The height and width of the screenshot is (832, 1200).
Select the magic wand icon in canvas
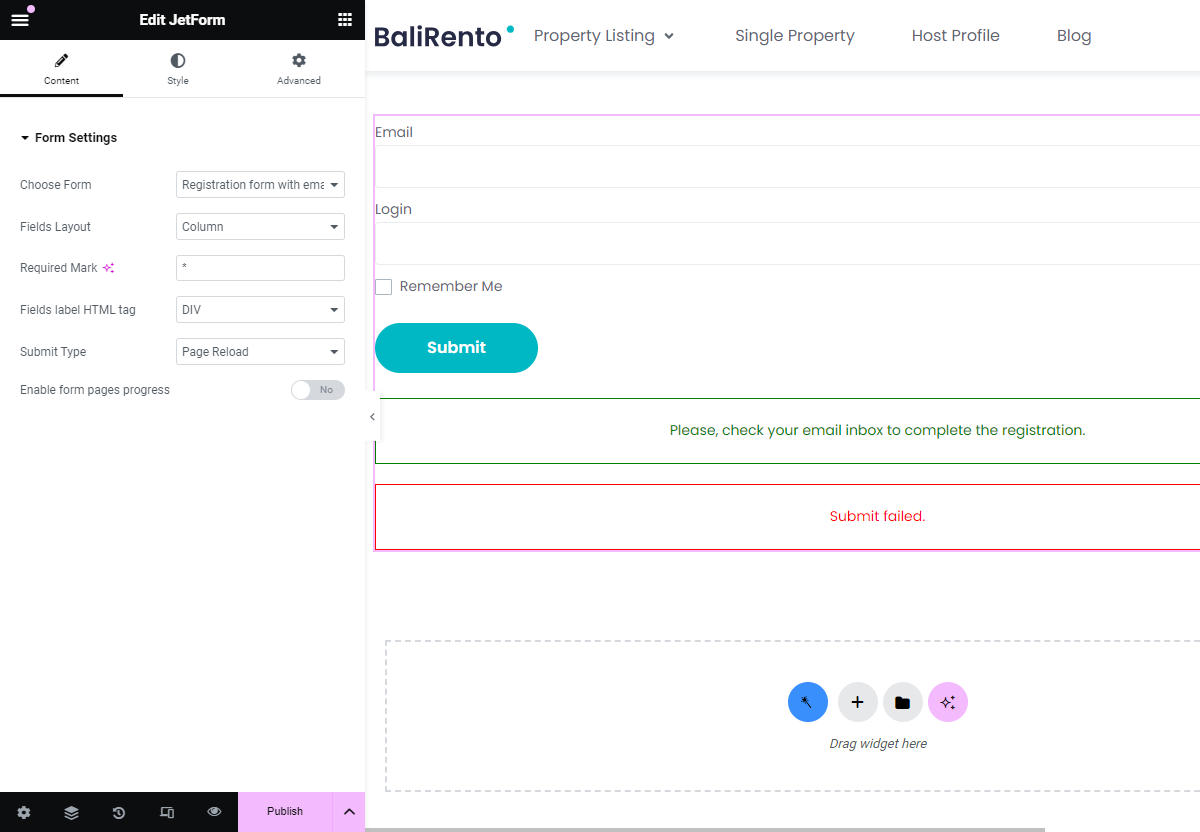[x=808, y=702]
